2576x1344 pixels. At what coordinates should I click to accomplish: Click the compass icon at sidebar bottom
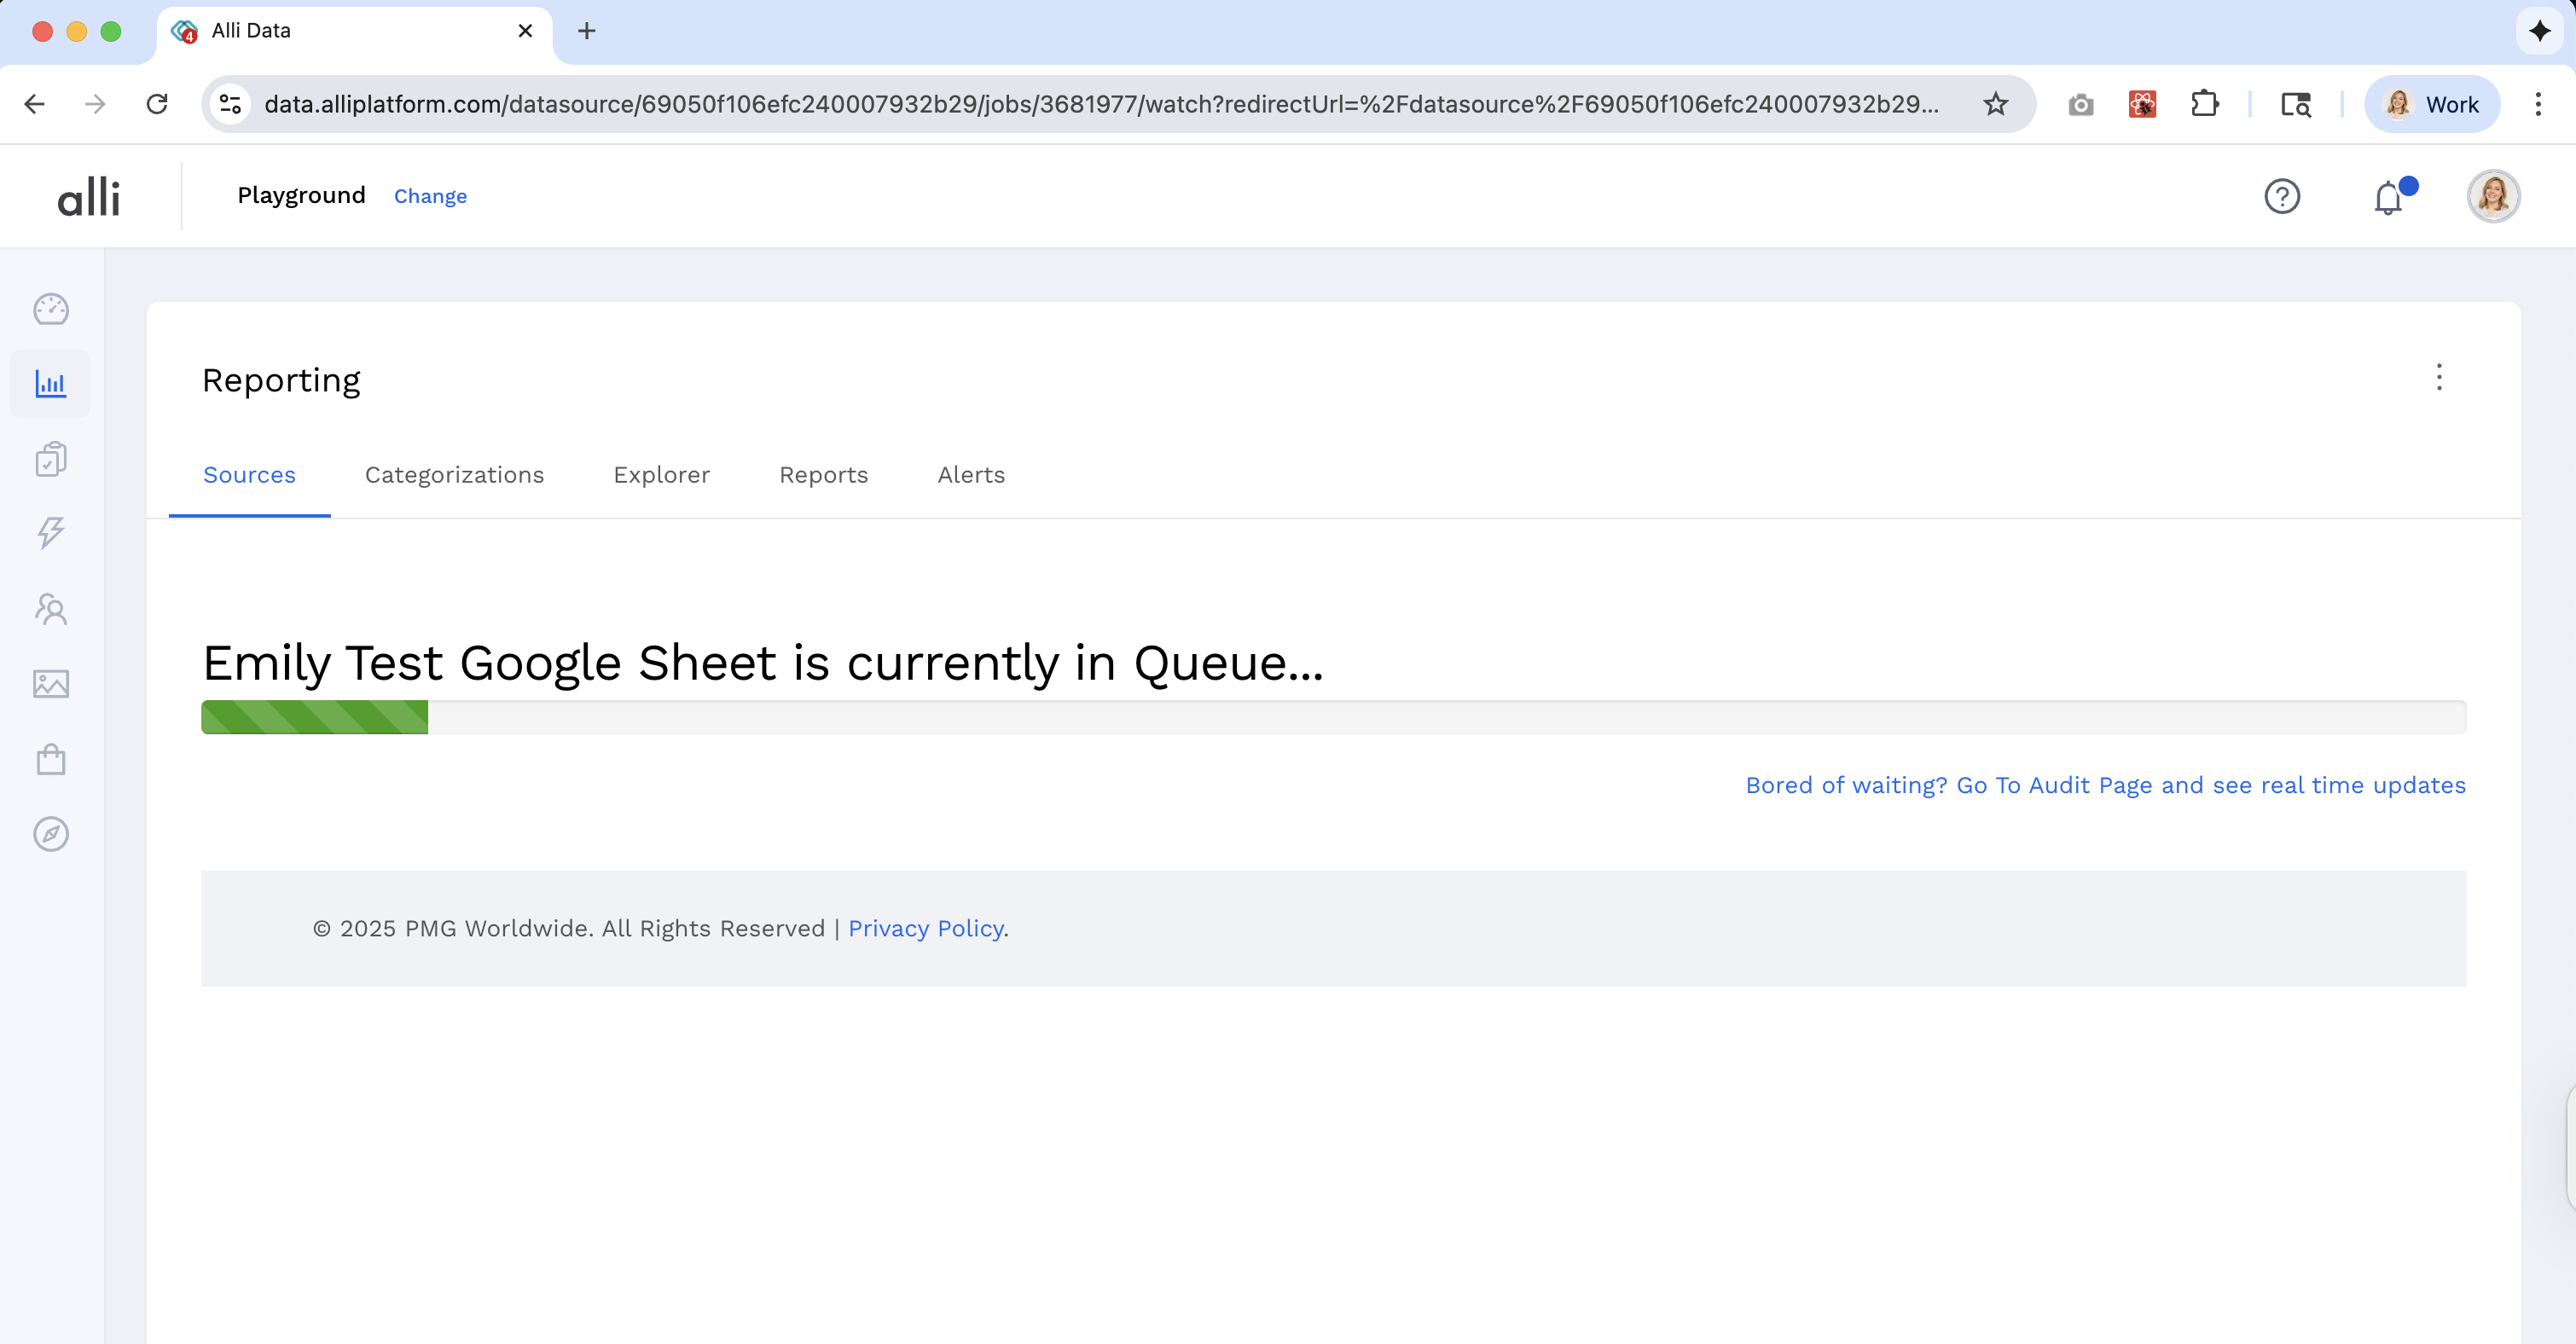pyautogui.click(x=50, y=834)
